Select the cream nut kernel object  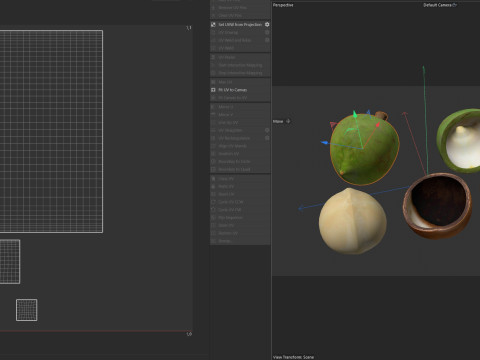pos(353,221)
